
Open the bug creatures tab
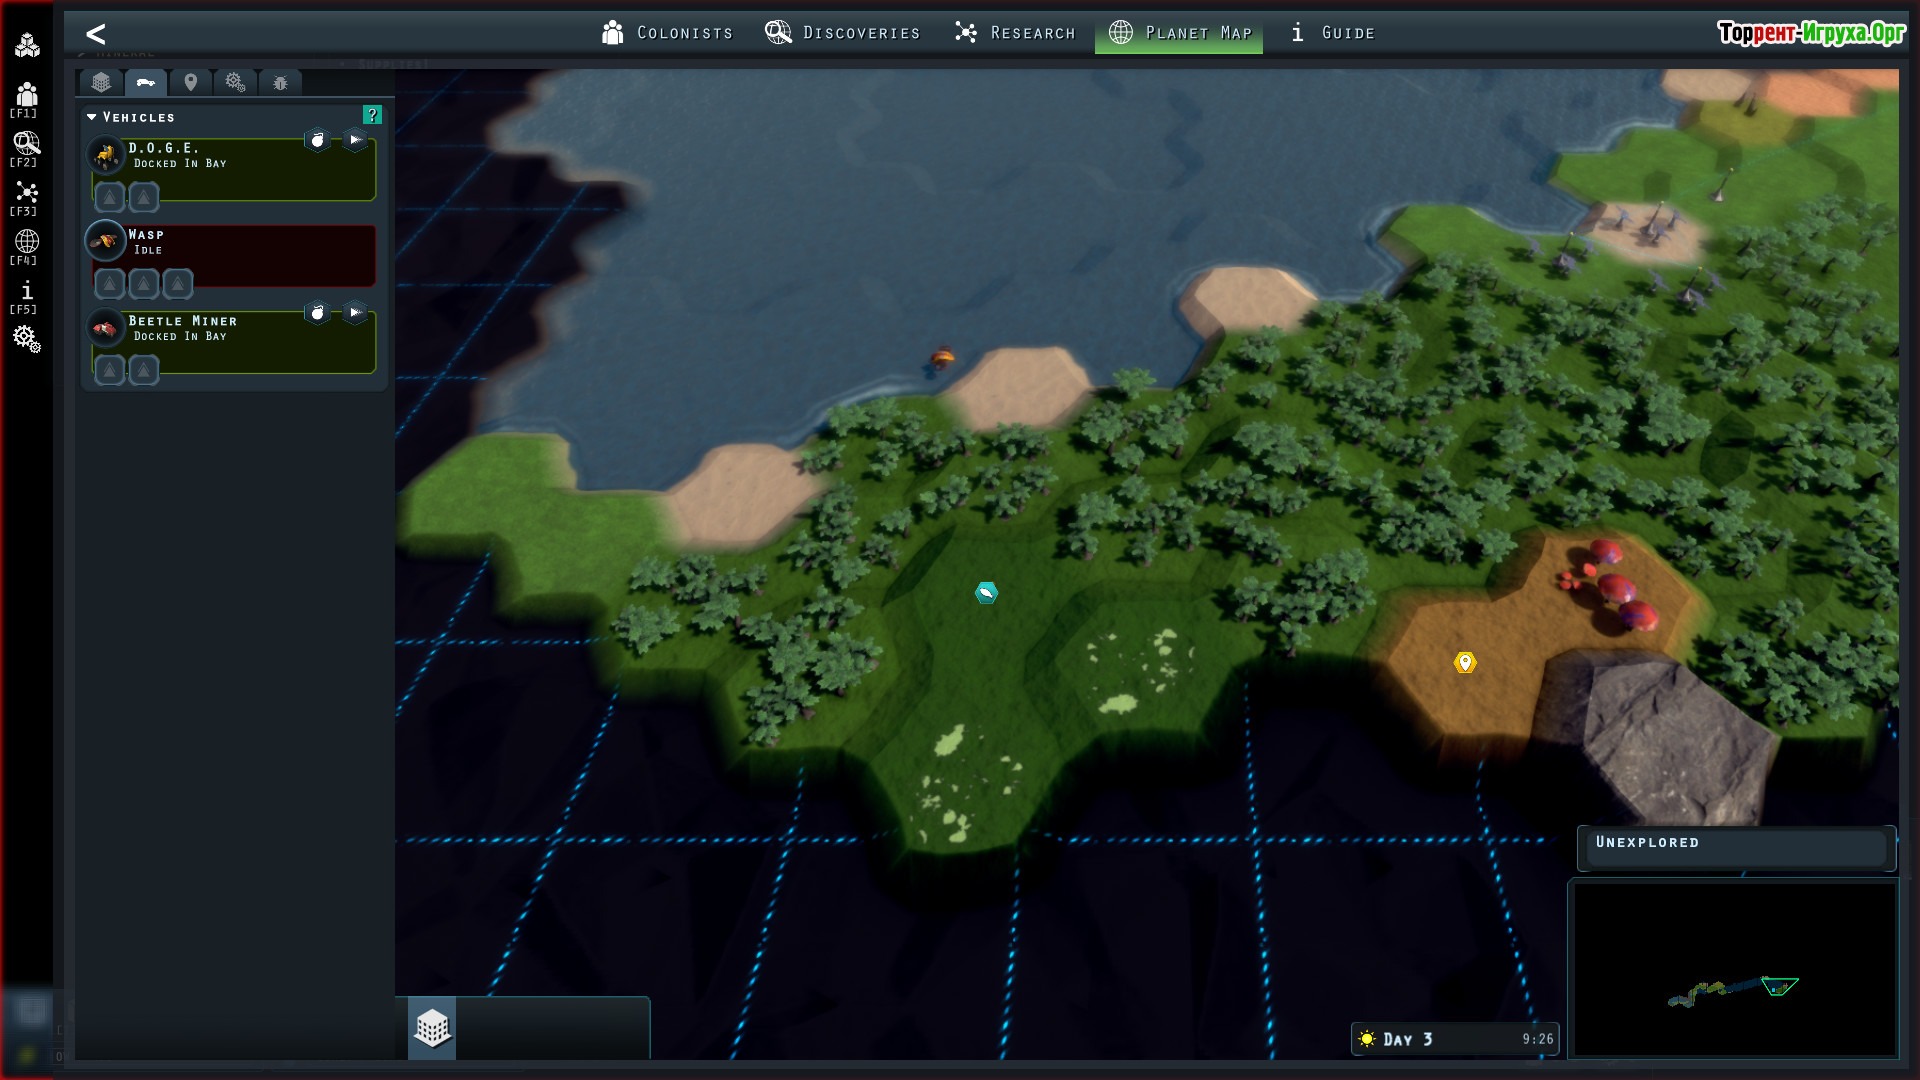[x=280, y=83]
